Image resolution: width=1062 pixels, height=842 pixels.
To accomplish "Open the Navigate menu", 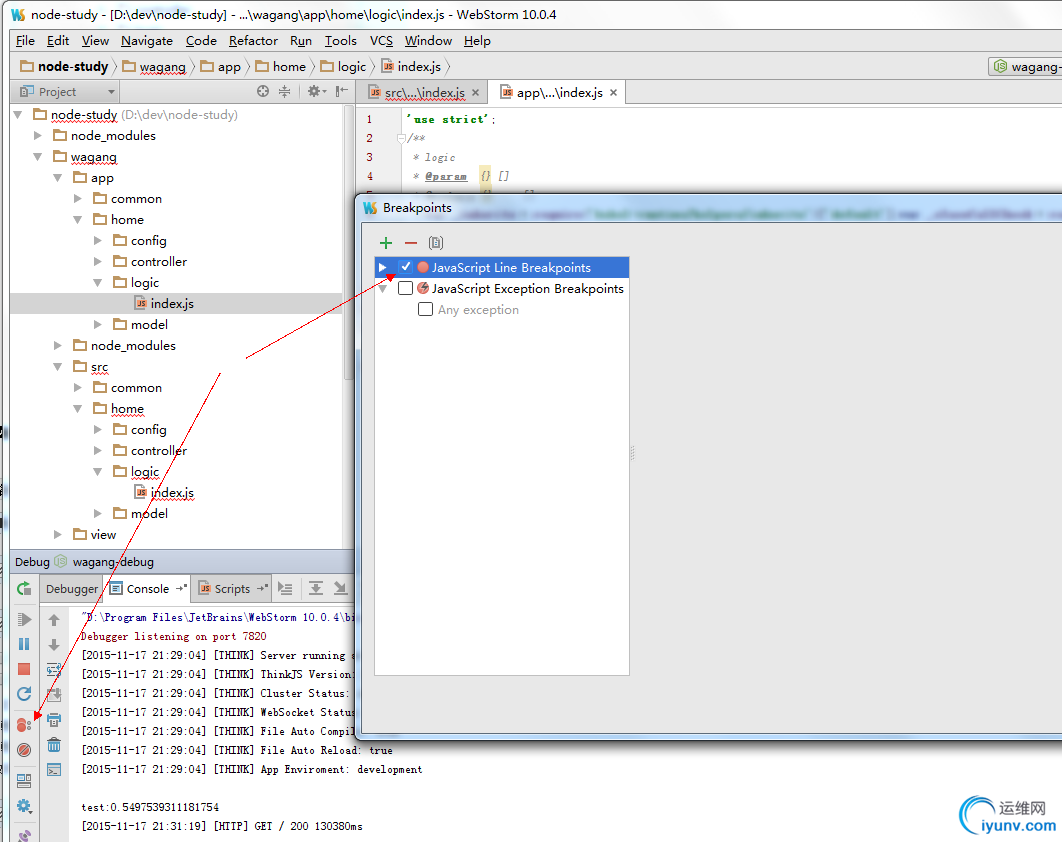I will pos(147,41).
